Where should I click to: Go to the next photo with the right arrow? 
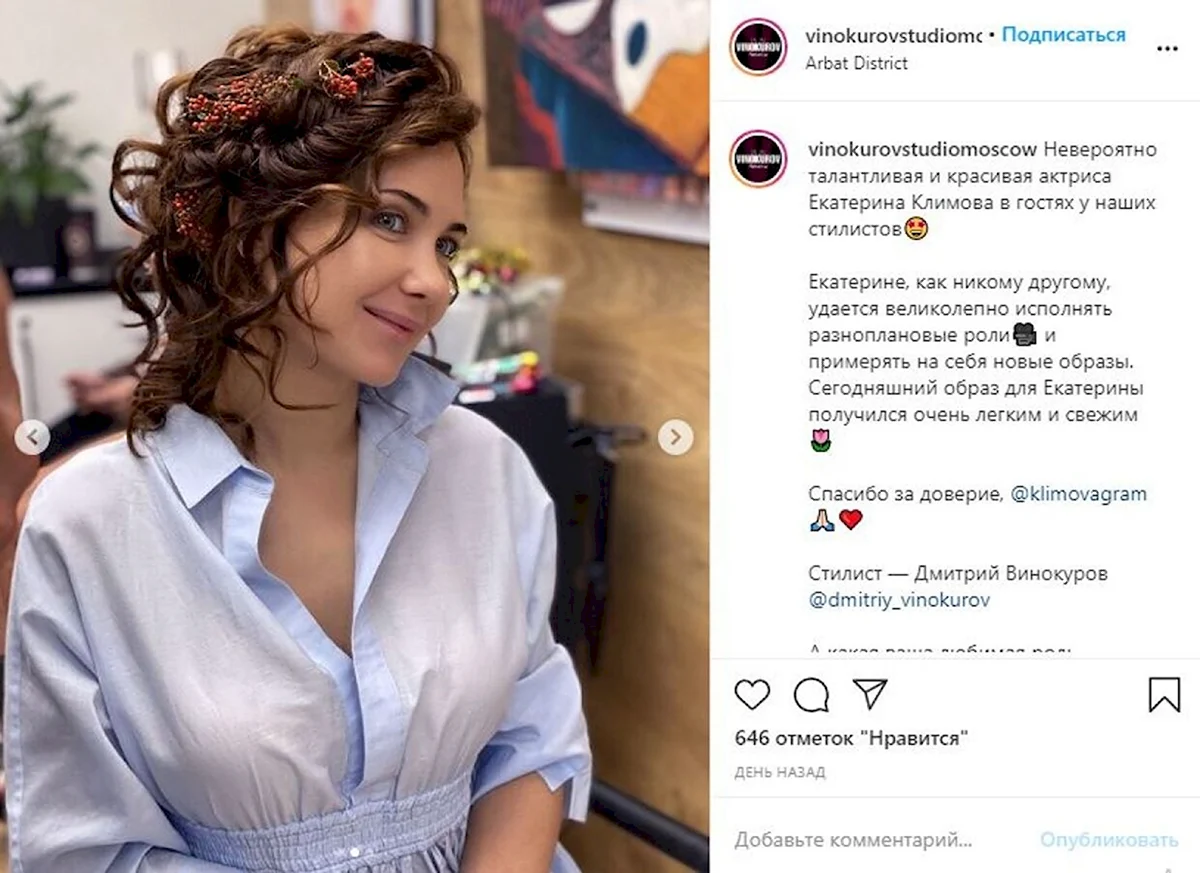676,437
